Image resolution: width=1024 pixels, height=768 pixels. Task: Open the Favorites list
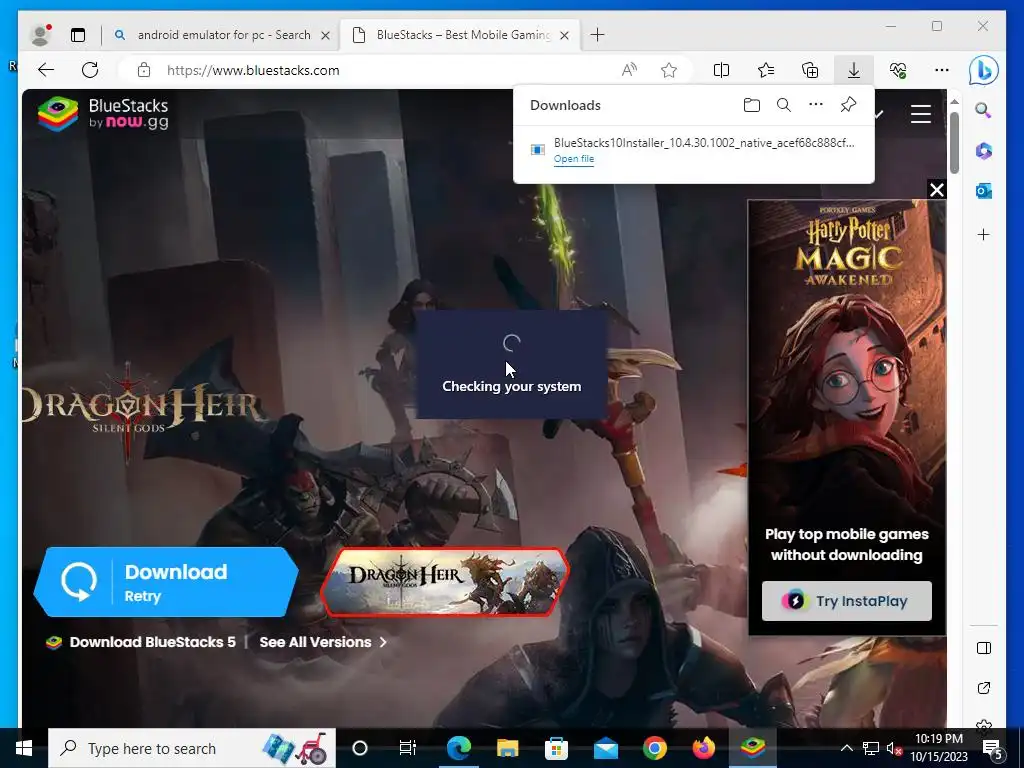tap(766, 70)
